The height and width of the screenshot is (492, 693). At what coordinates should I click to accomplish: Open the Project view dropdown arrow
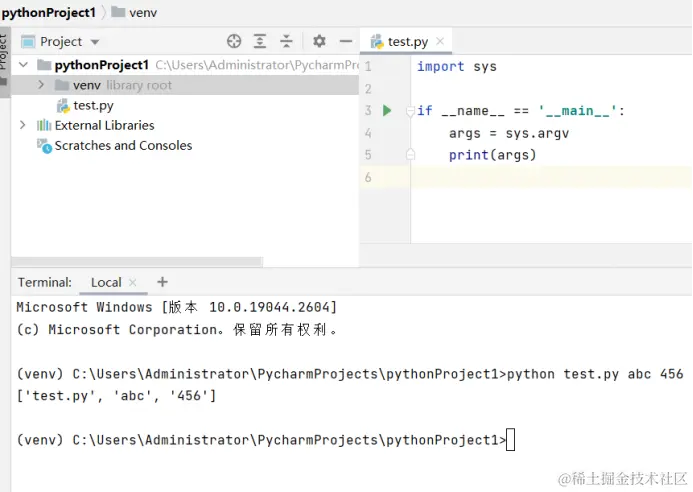pos(95,42)
